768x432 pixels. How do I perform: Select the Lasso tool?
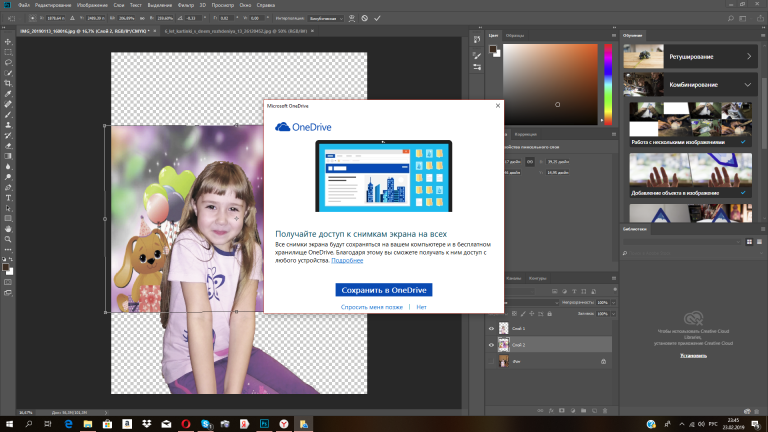click(x=8, y=61)
